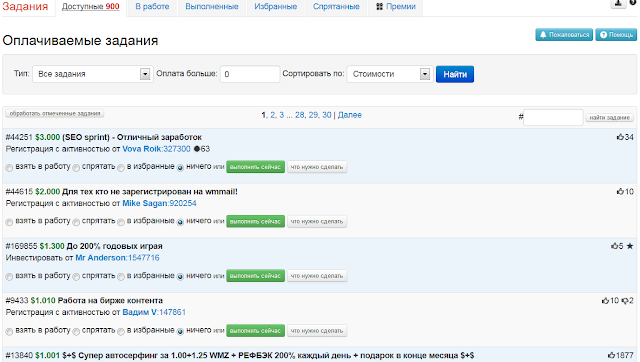Screen dimensions: 640x362
Task: Open the Помощь button
Action: [616, 35]
